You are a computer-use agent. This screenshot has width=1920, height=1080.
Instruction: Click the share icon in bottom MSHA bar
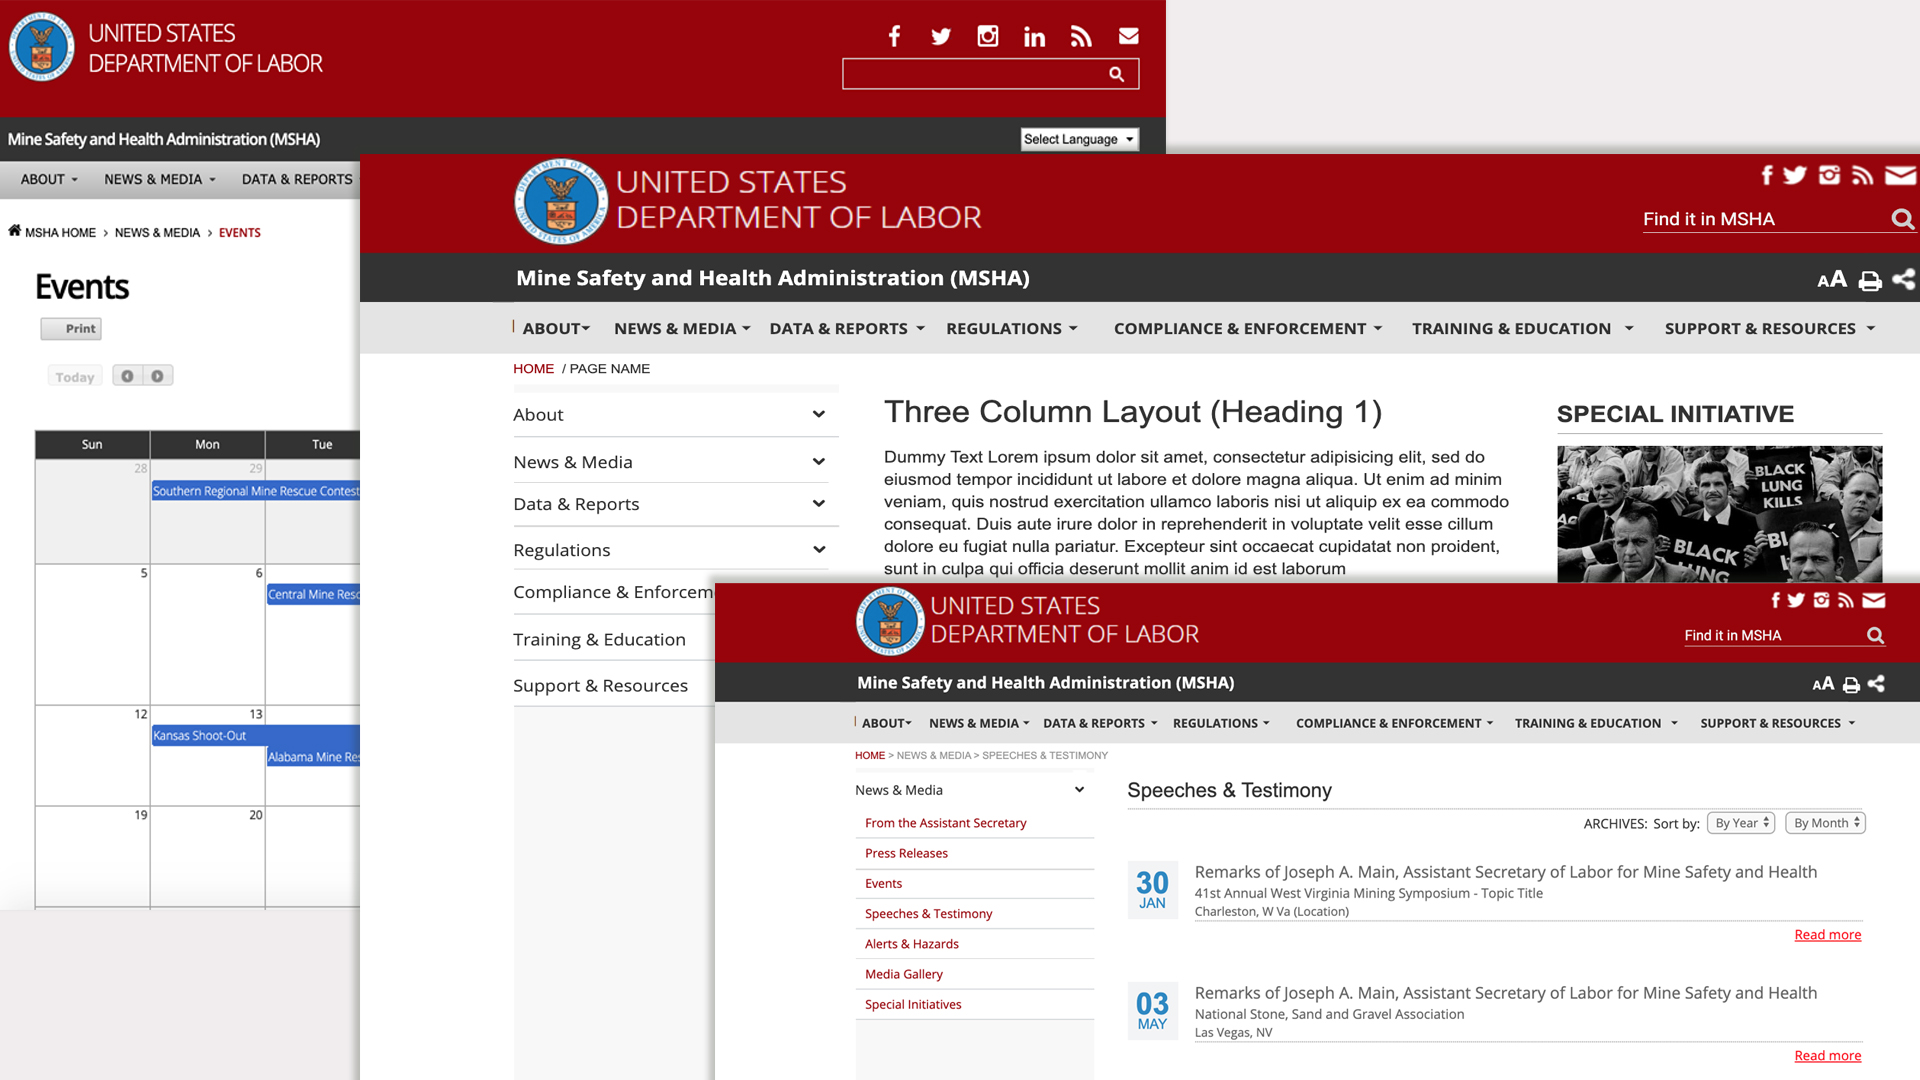pyautogui.click(x=1876, y=684)
